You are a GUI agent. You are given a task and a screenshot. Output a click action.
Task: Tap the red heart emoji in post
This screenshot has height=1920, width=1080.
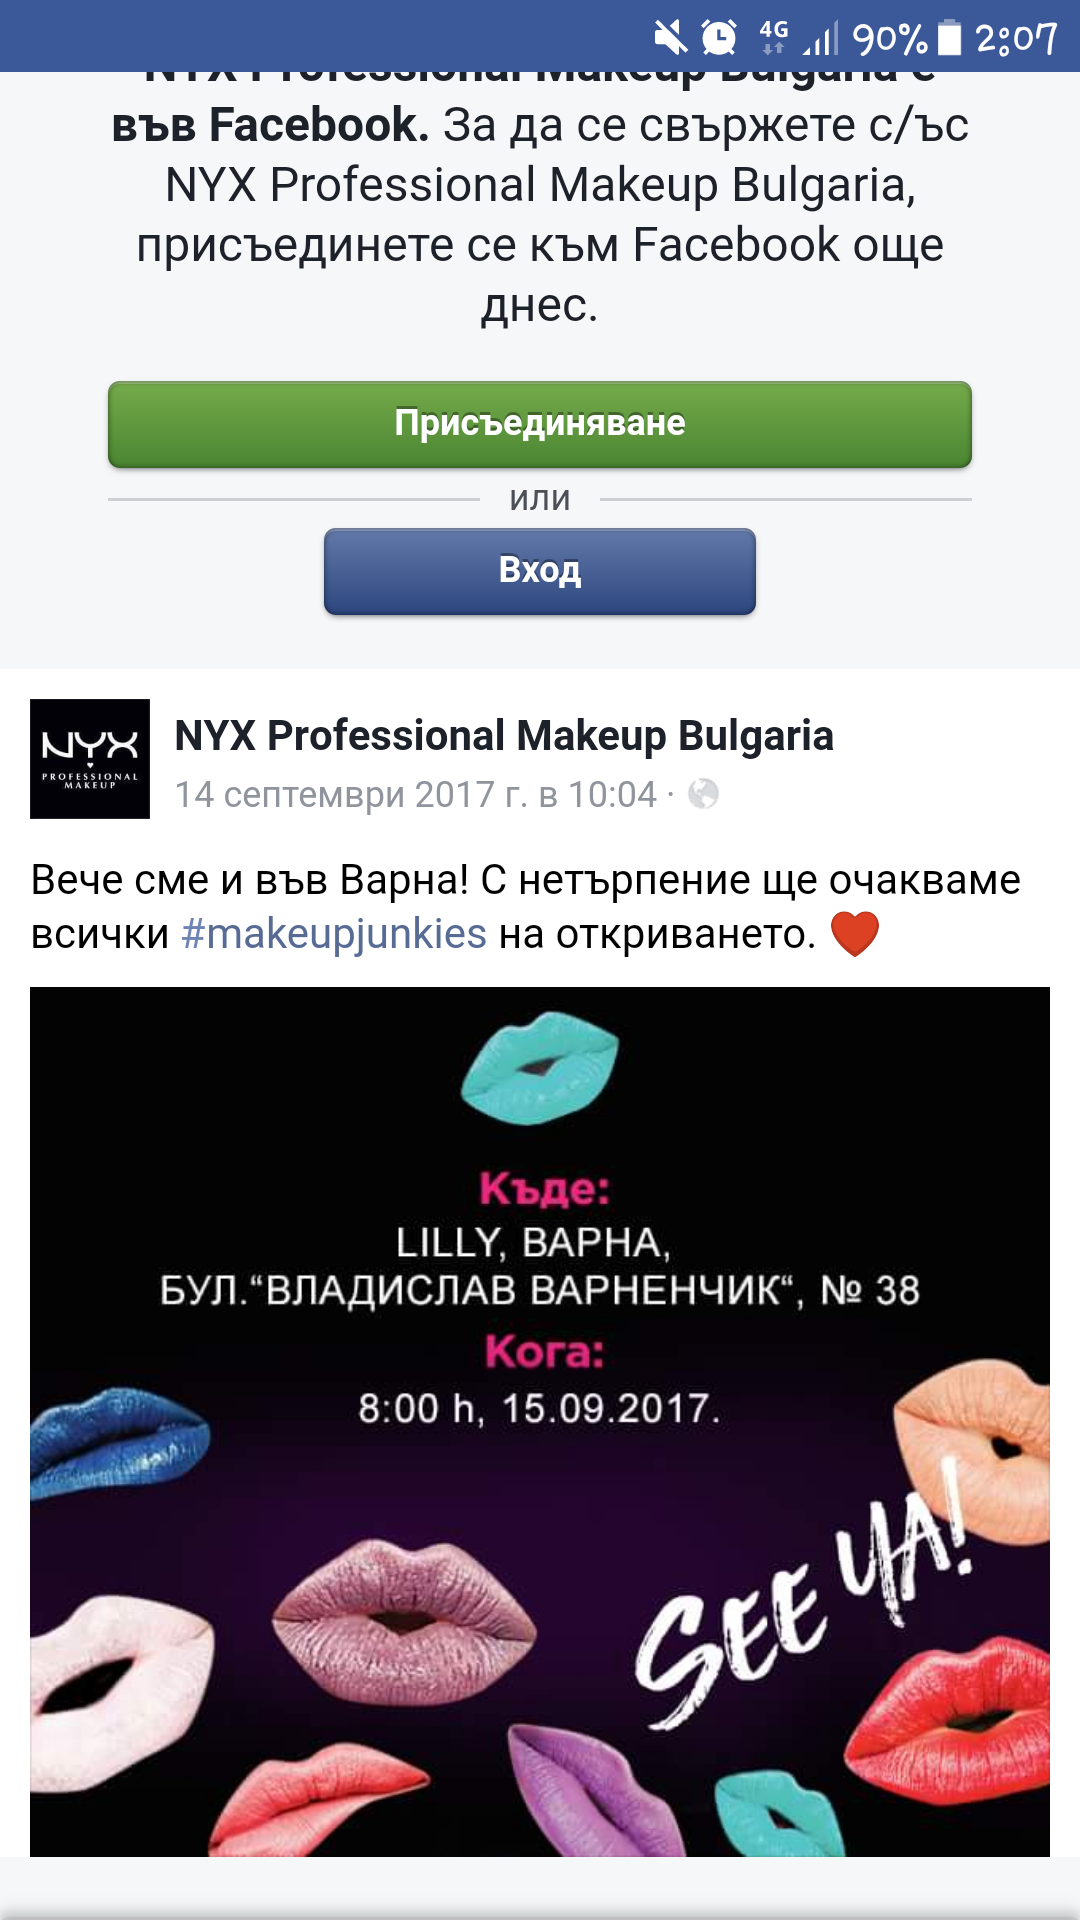pyautogui.click(x=855, y=934)
